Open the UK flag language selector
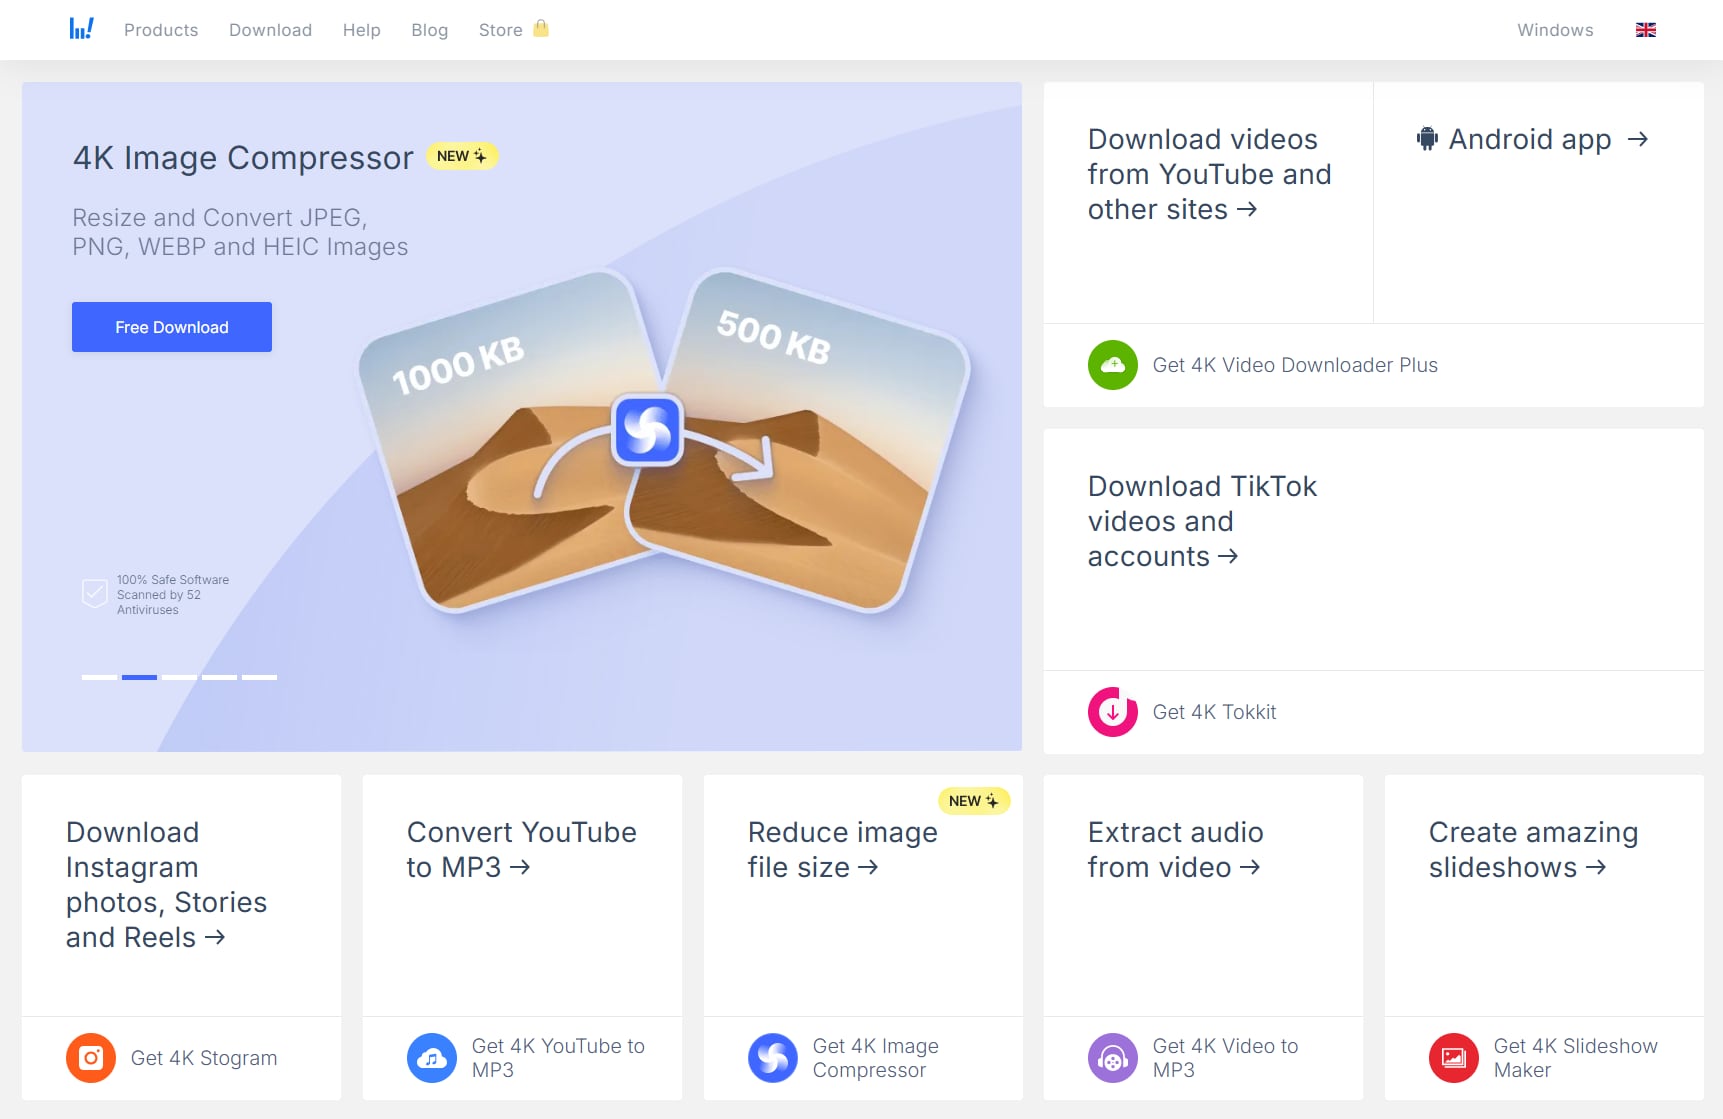1723x1119 pixels. [x=1646, y=30]
